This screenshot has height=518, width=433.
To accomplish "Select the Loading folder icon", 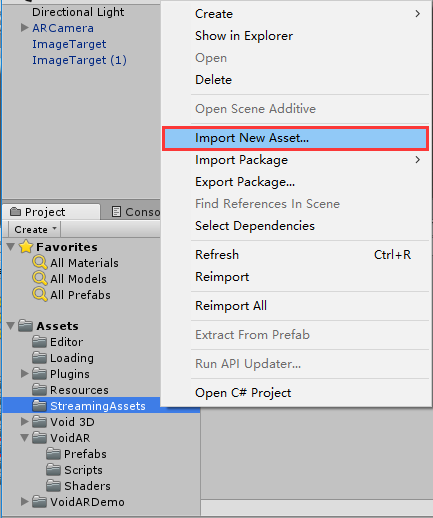I will [39, 358].
